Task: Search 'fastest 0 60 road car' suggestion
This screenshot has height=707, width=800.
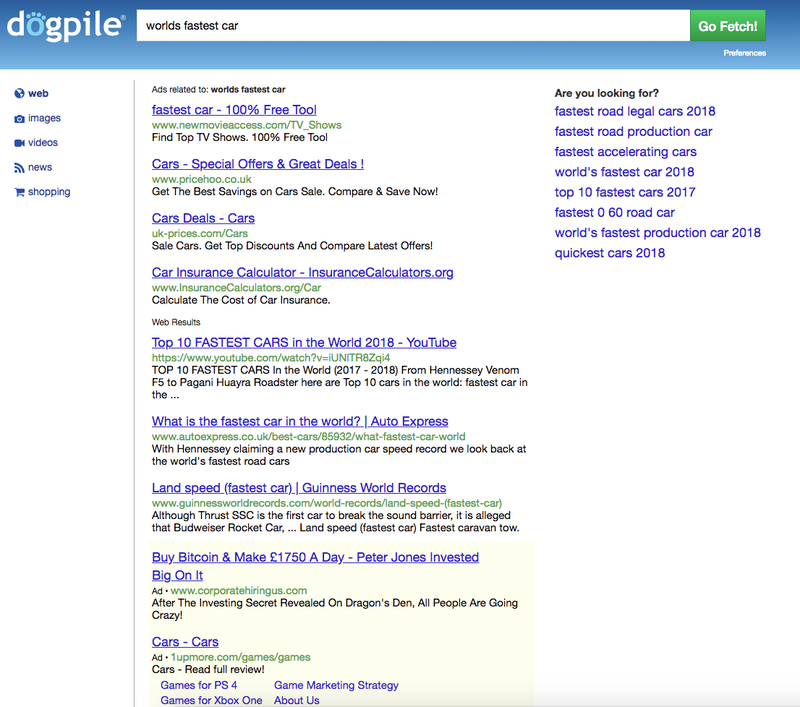Action: (614, 213)
